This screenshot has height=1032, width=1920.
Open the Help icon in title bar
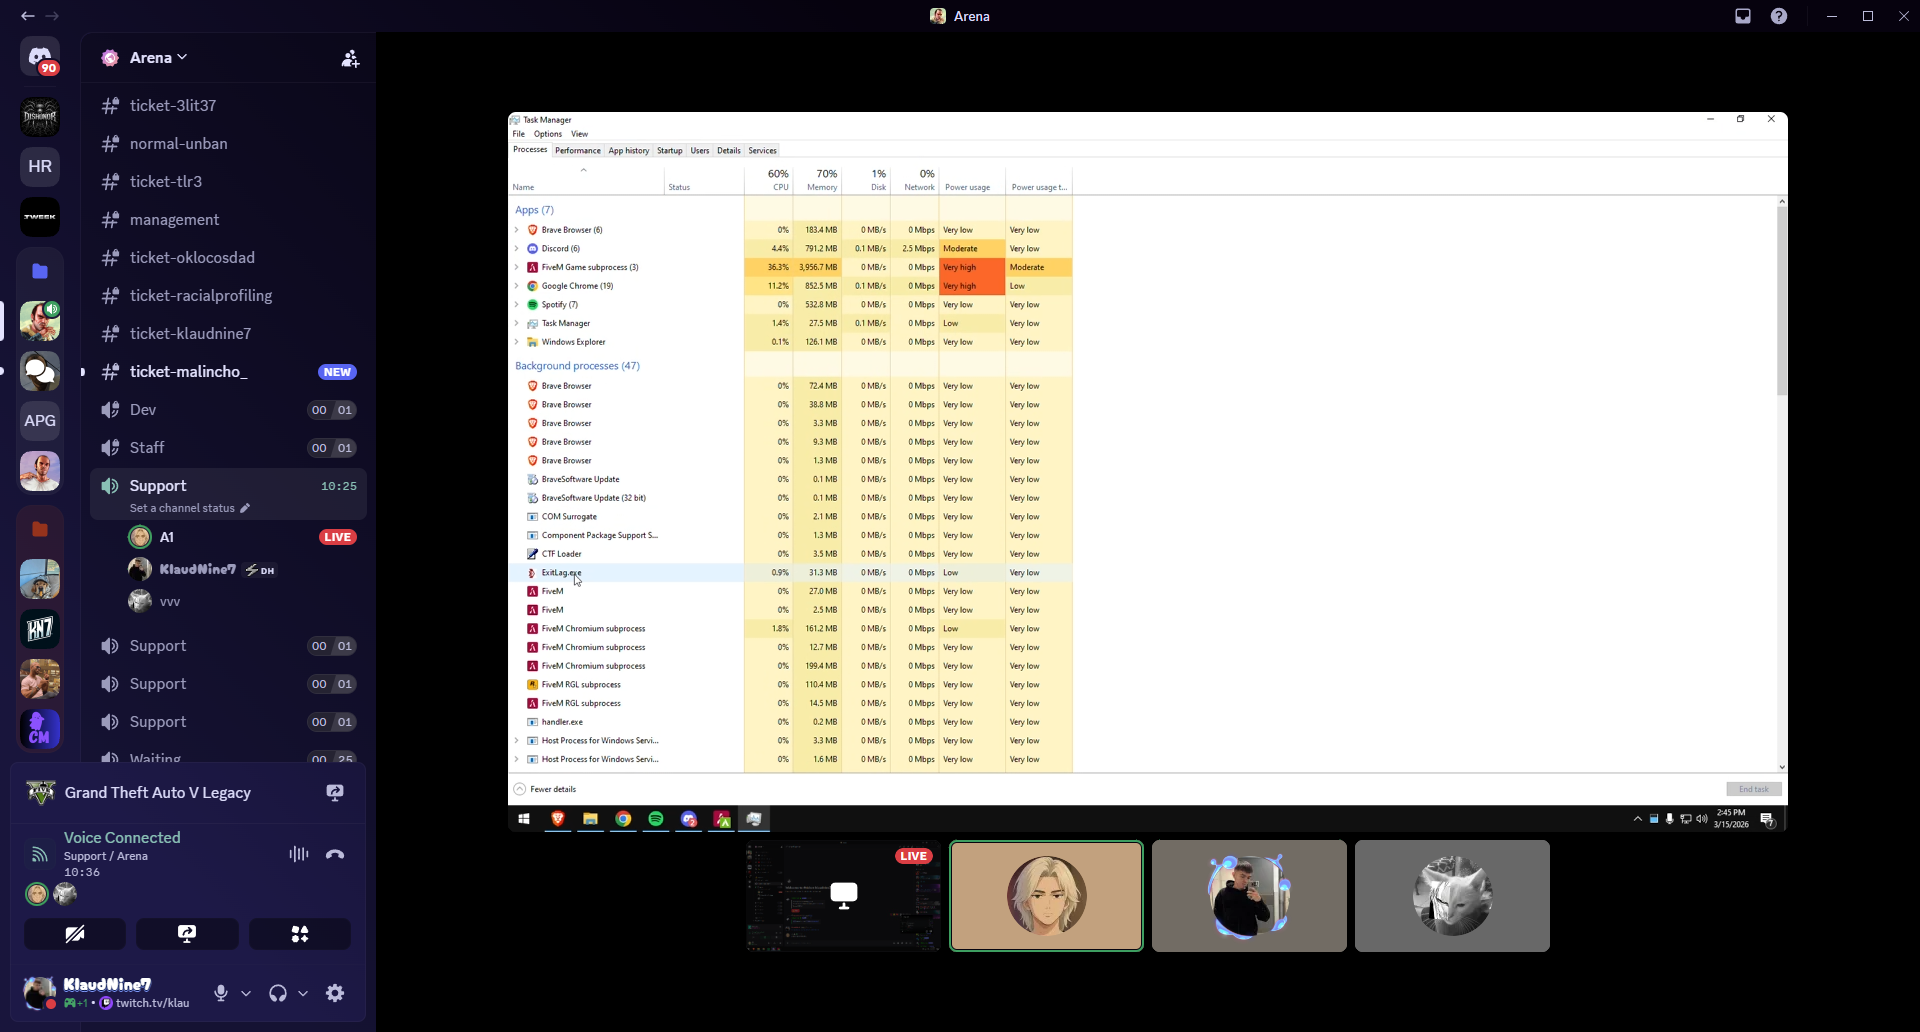1779,16
